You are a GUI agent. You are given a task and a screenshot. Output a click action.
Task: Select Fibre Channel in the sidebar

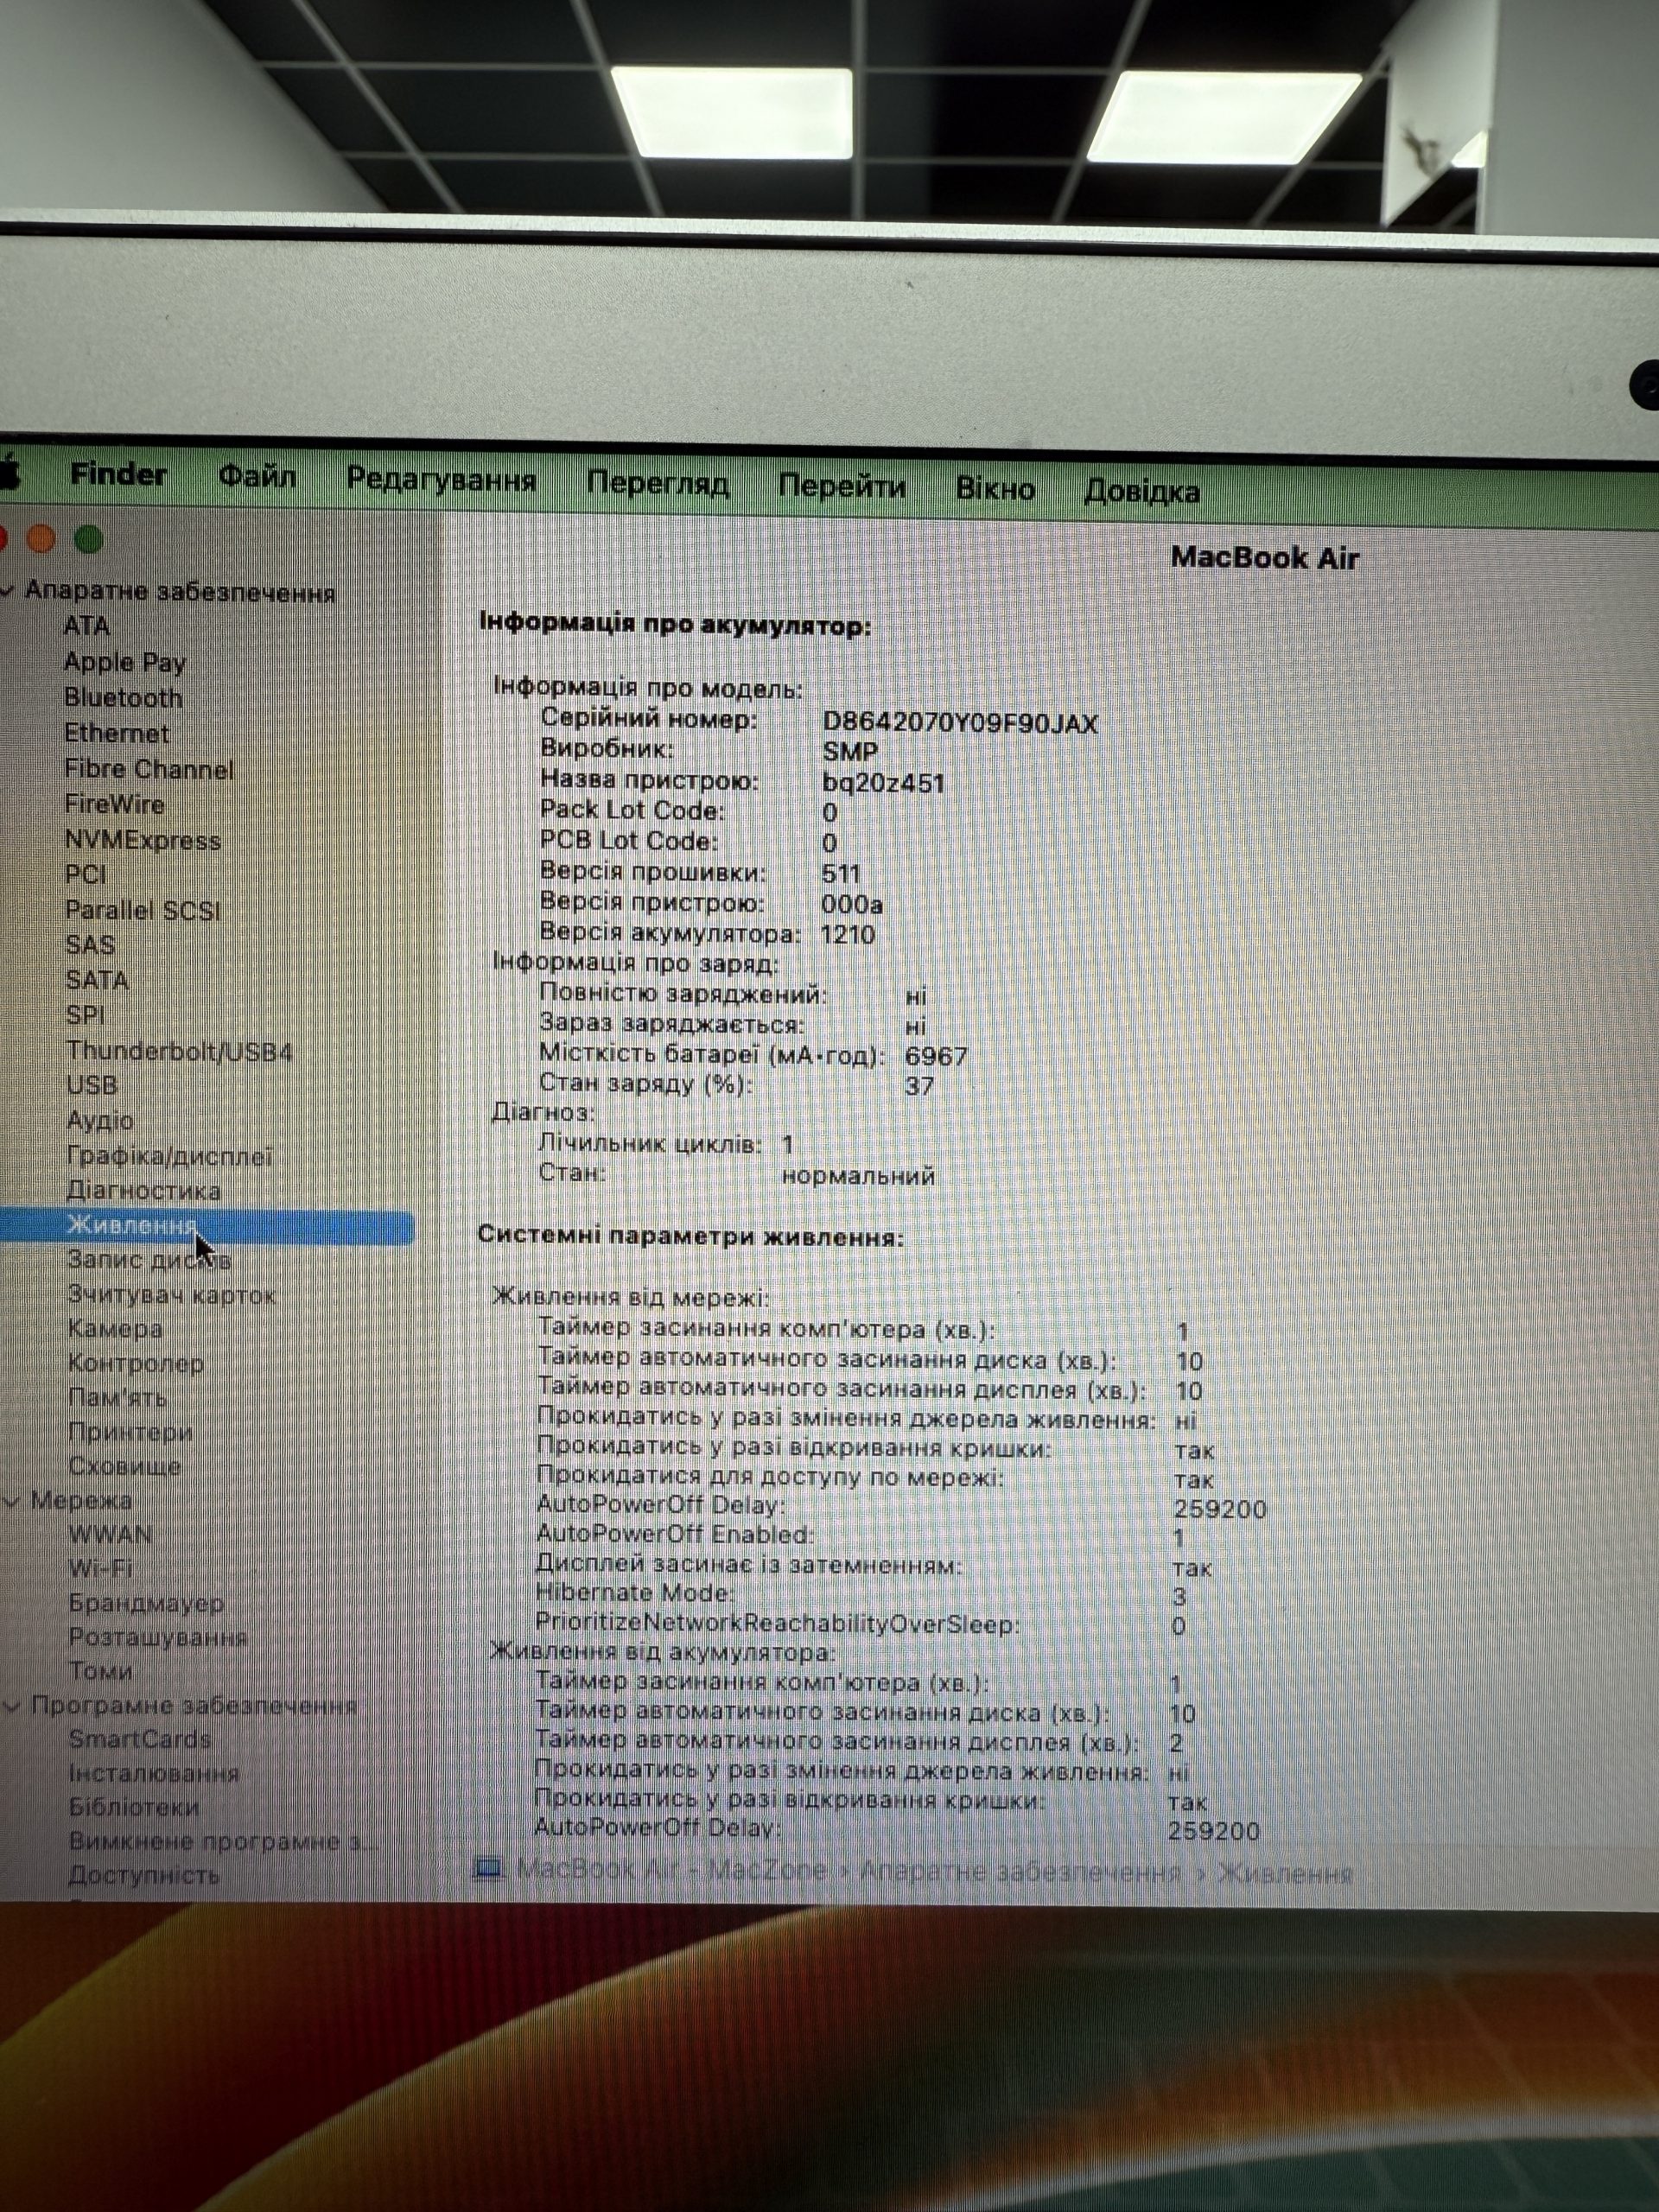pyautogui.click(x=148, y=769)
